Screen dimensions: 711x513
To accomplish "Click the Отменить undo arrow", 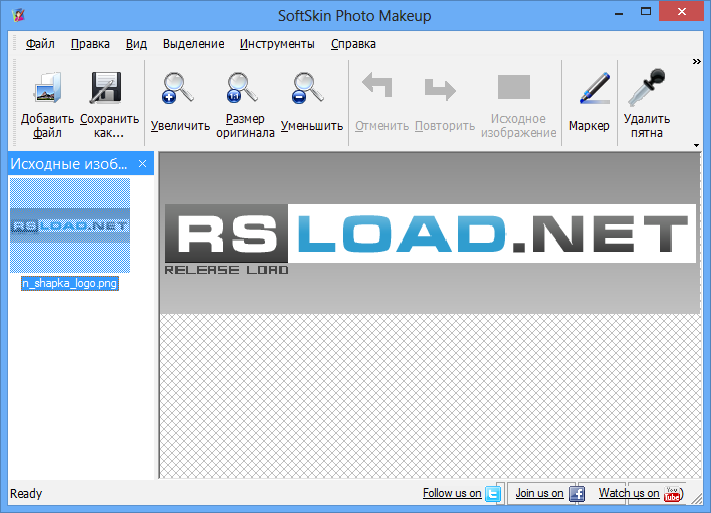I will (x=377, y=85).
